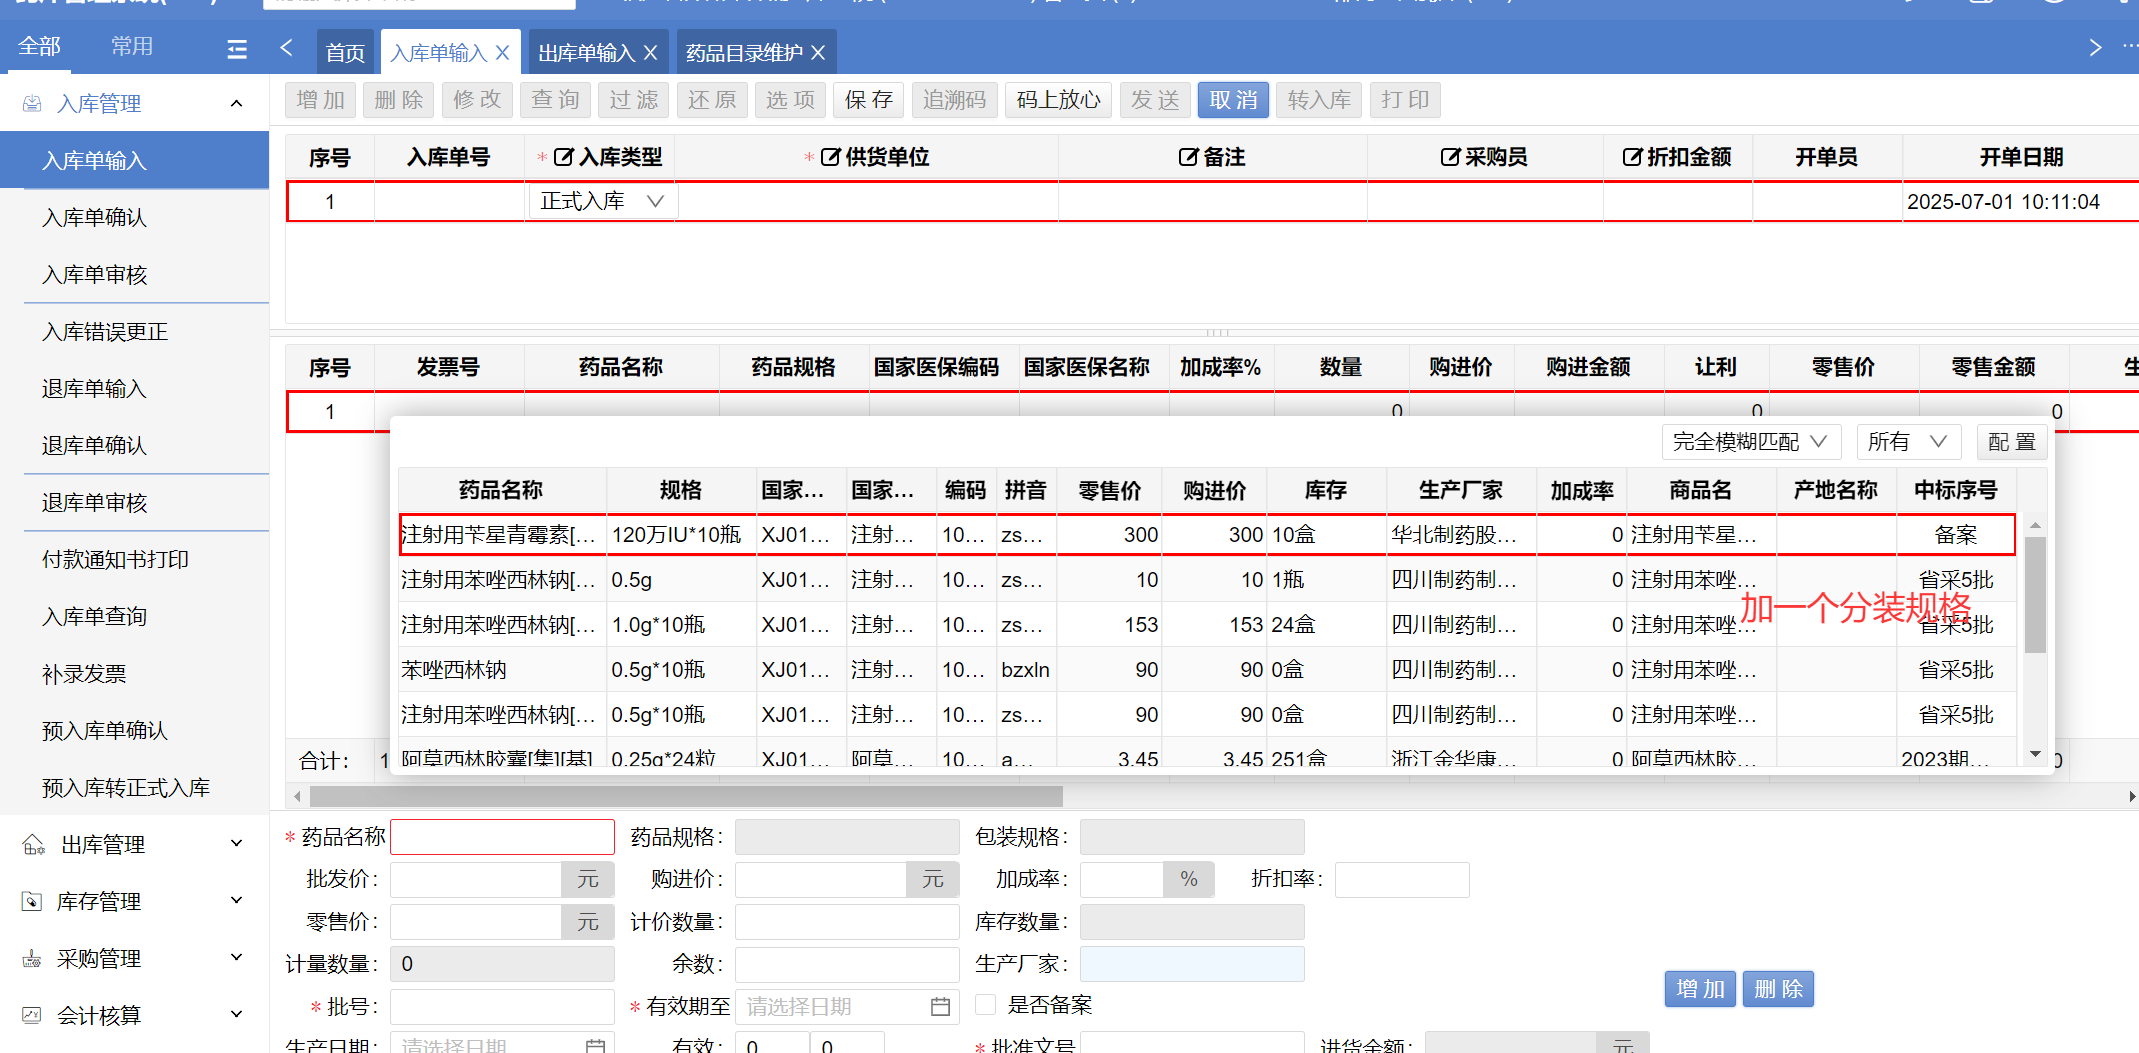Close the 出库单输入 tab
2139x1053 pixels.
(x=650, y=52)
